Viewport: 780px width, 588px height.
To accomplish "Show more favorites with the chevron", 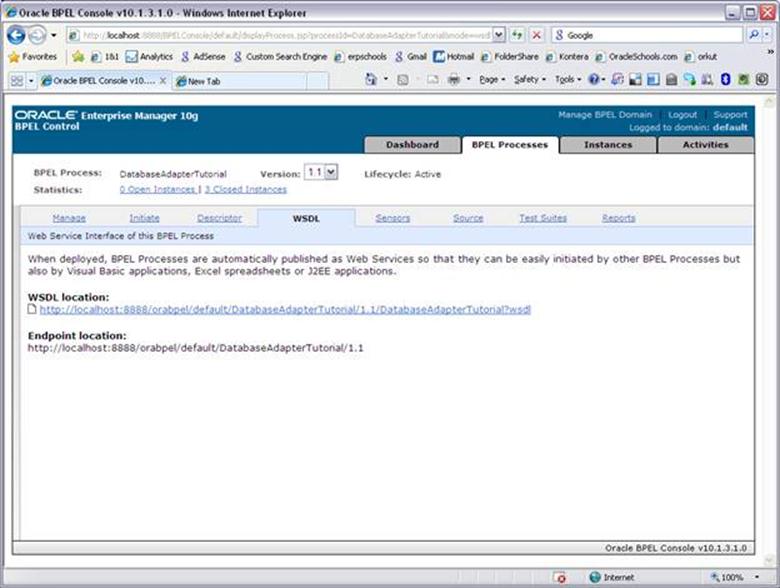I will 771,52.
